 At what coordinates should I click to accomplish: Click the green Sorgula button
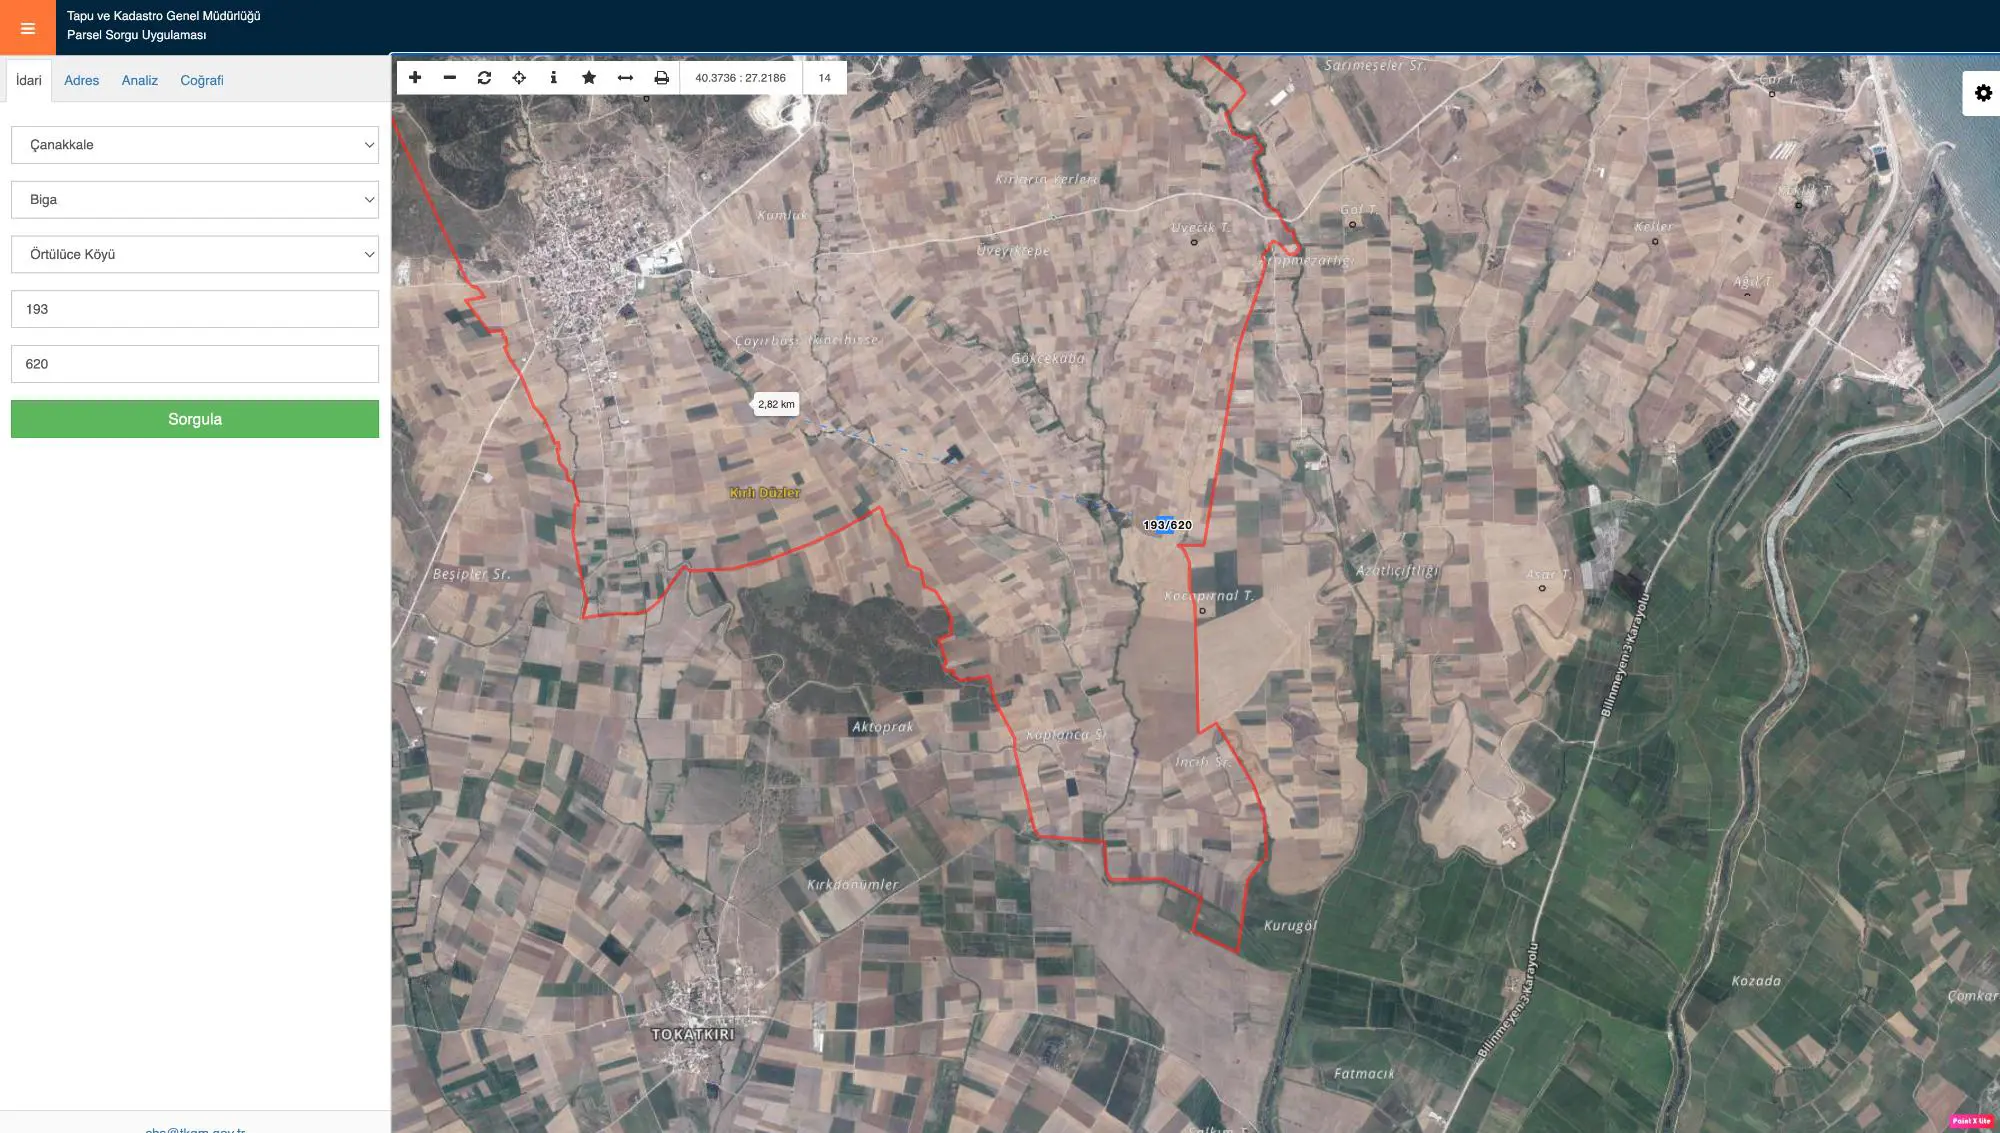[x=195, y=419]
